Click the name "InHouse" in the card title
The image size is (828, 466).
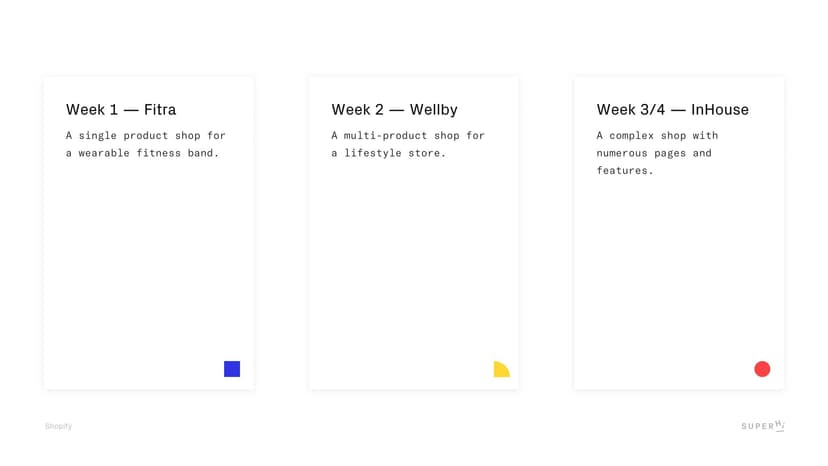(x=720, y=110)
